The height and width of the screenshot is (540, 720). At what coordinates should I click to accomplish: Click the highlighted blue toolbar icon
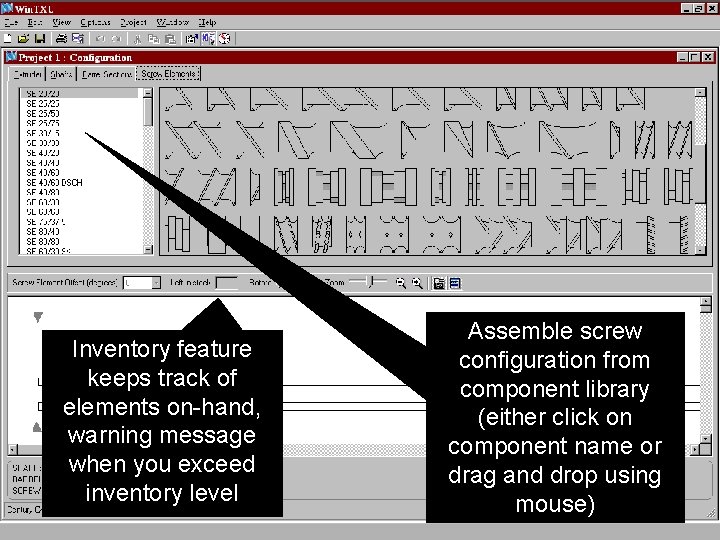[x=208, y=39]
